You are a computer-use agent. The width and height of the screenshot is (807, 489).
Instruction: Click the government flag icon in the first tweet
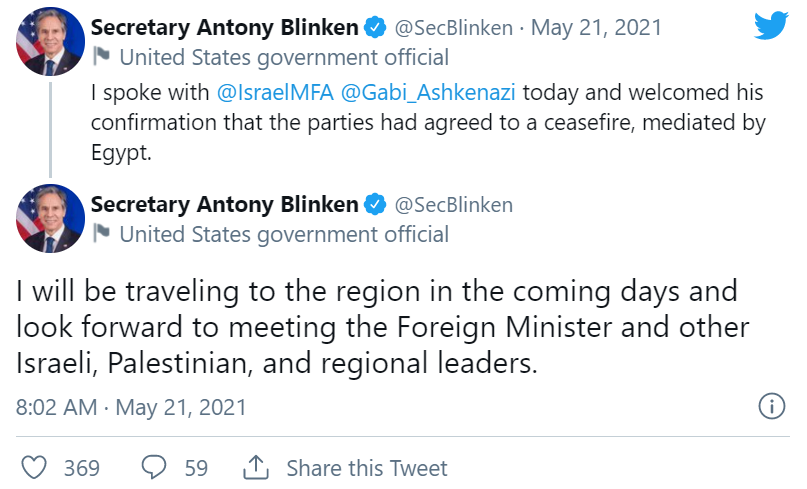[102, 57]
